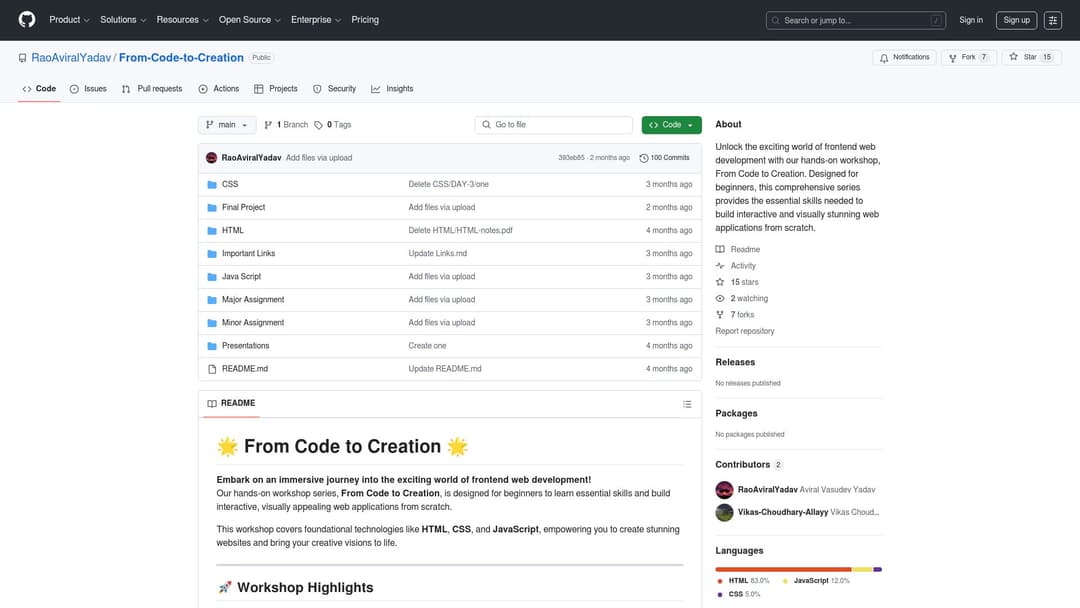
Task: Click the clock icon of 100 Commits
Action: (643, 158)
